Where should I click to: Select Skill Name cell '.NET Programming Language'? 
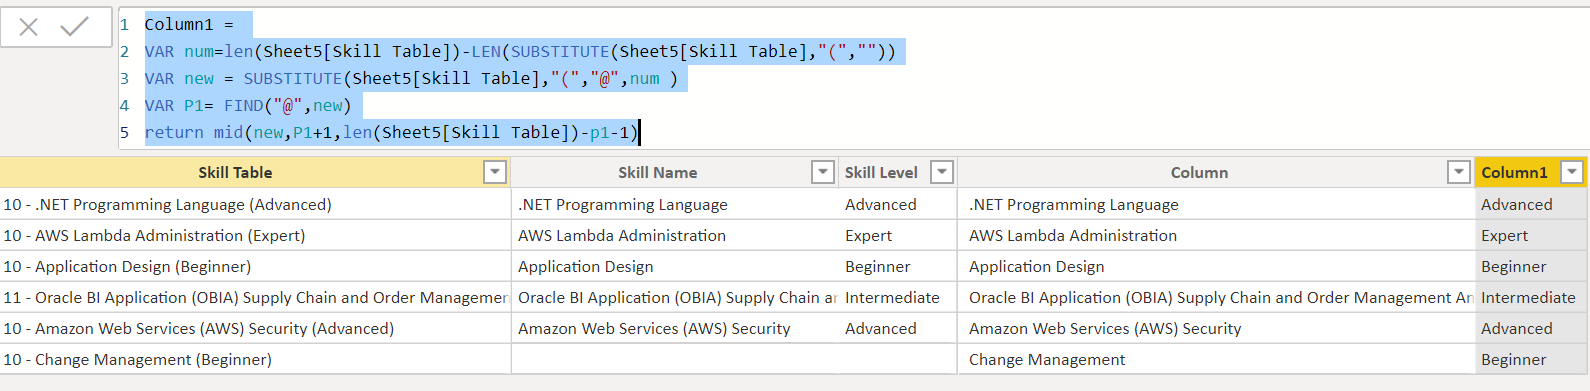tap(675, 204)
